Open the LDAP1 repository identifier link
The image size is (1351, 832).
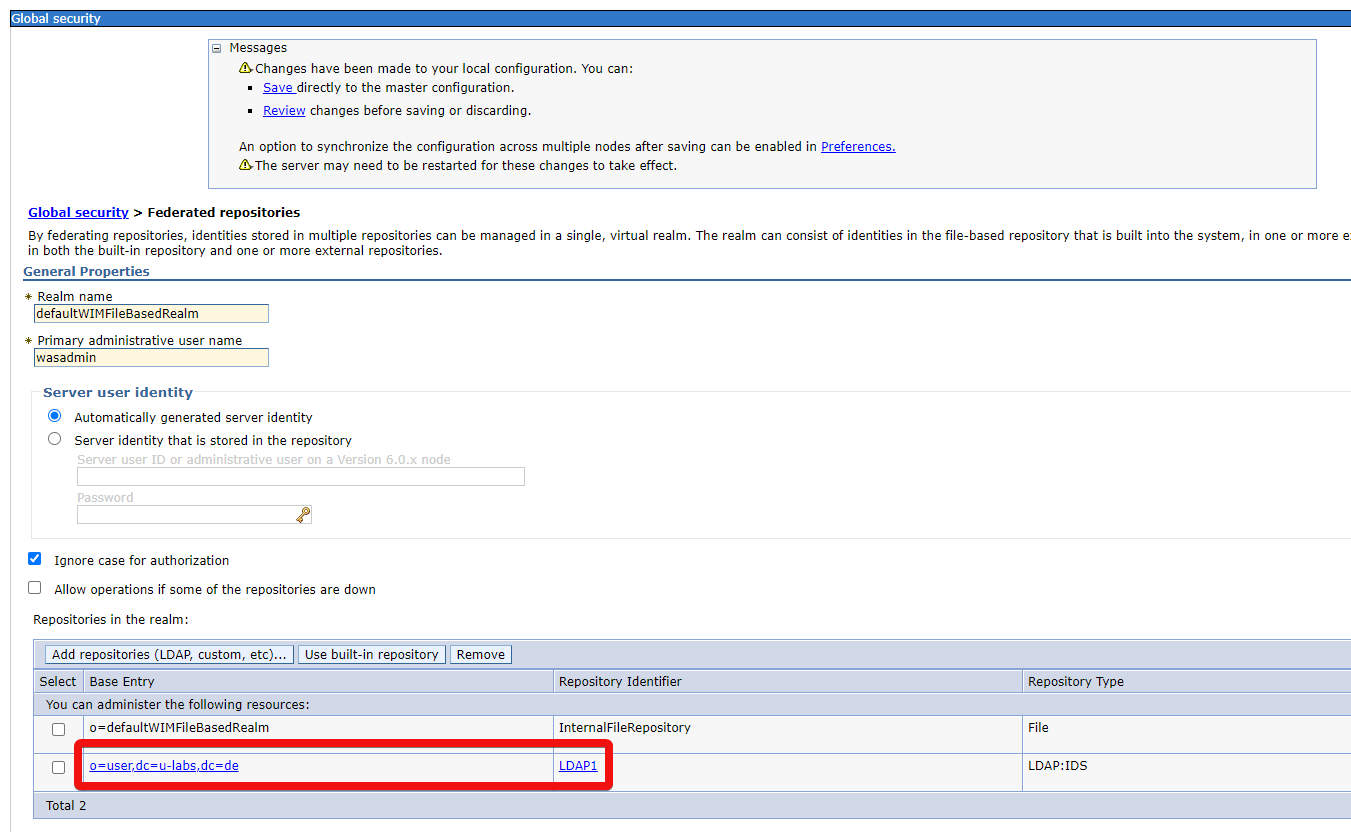[578, 766]
